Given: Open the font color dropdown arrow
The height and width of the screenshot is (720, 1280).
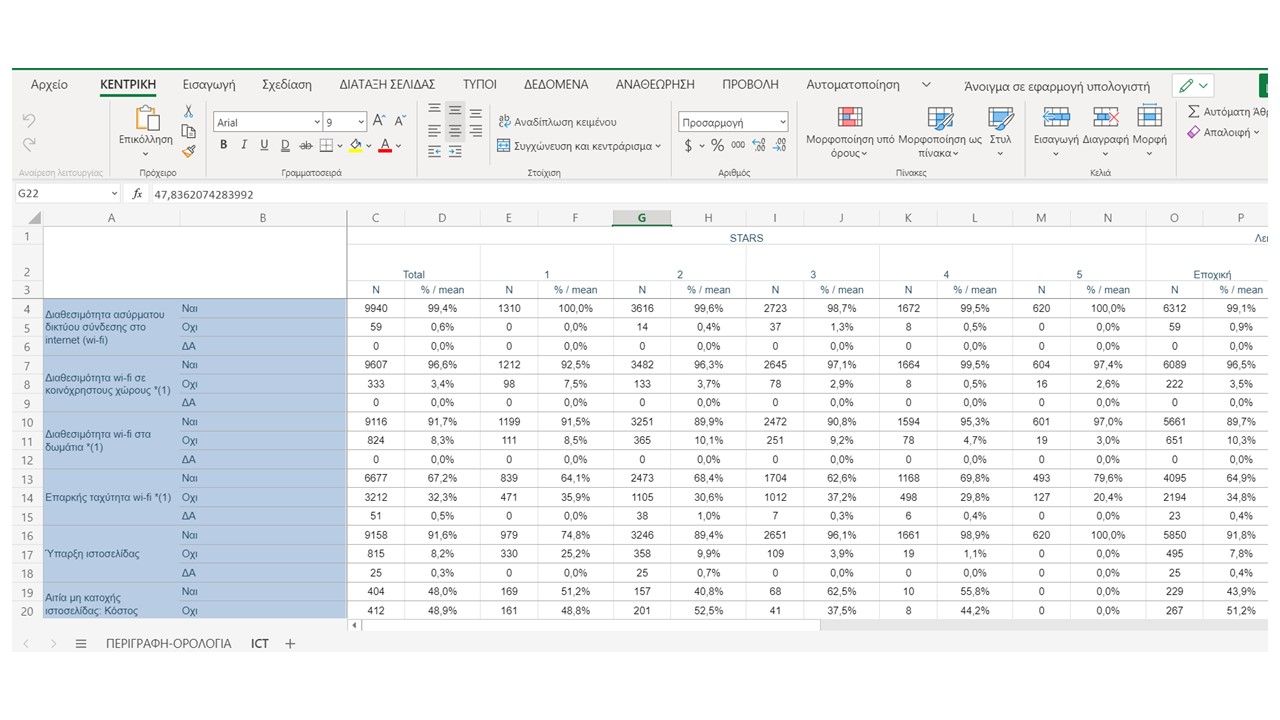Looking at the screenshot, I should pyautogui.click(x=398, y=146).
